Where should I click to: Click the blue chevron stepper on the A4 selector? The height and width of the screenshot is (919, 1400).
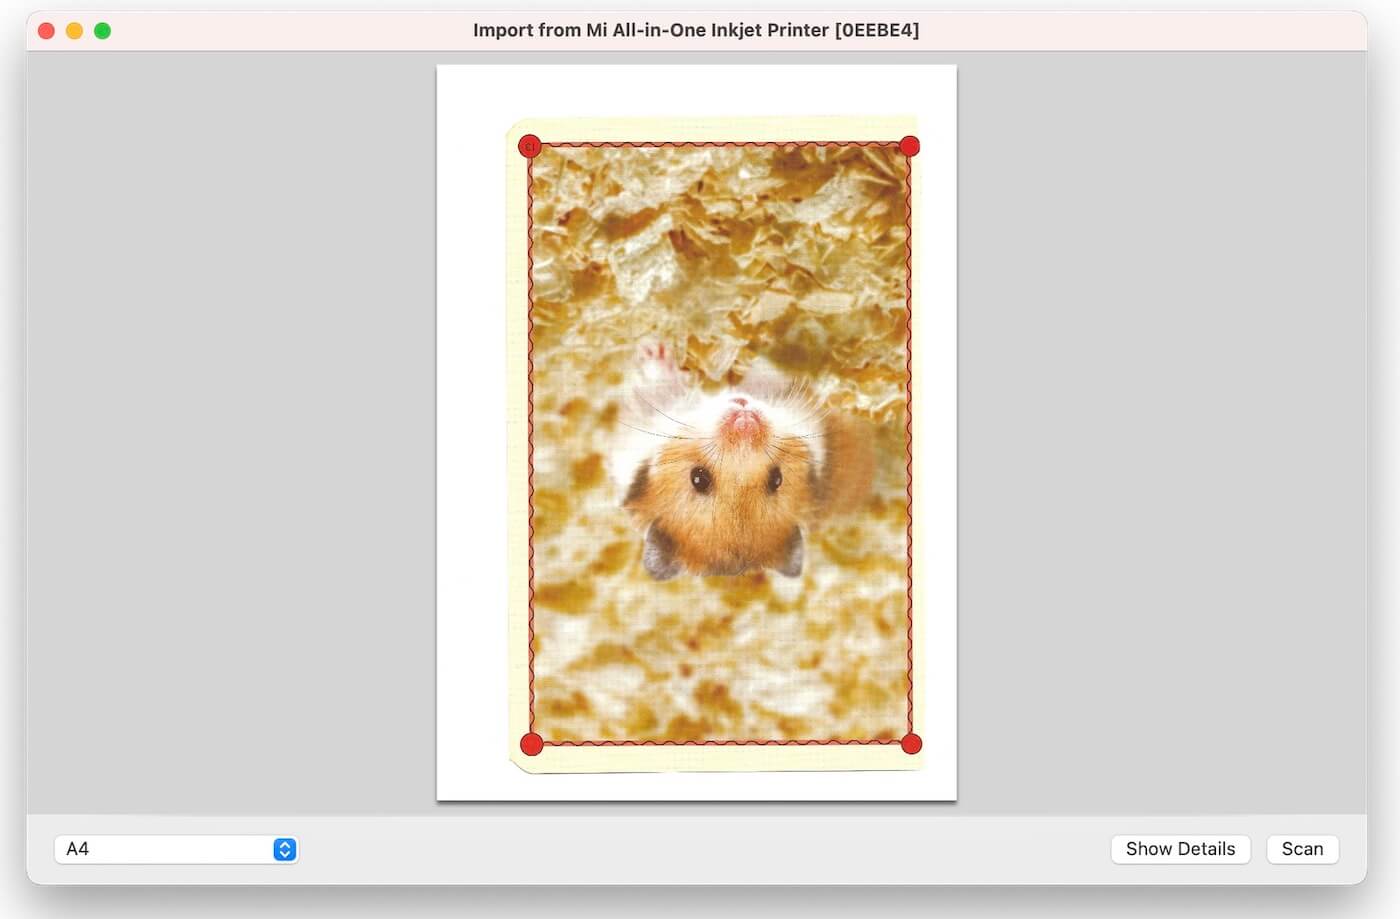pos(284,849)
